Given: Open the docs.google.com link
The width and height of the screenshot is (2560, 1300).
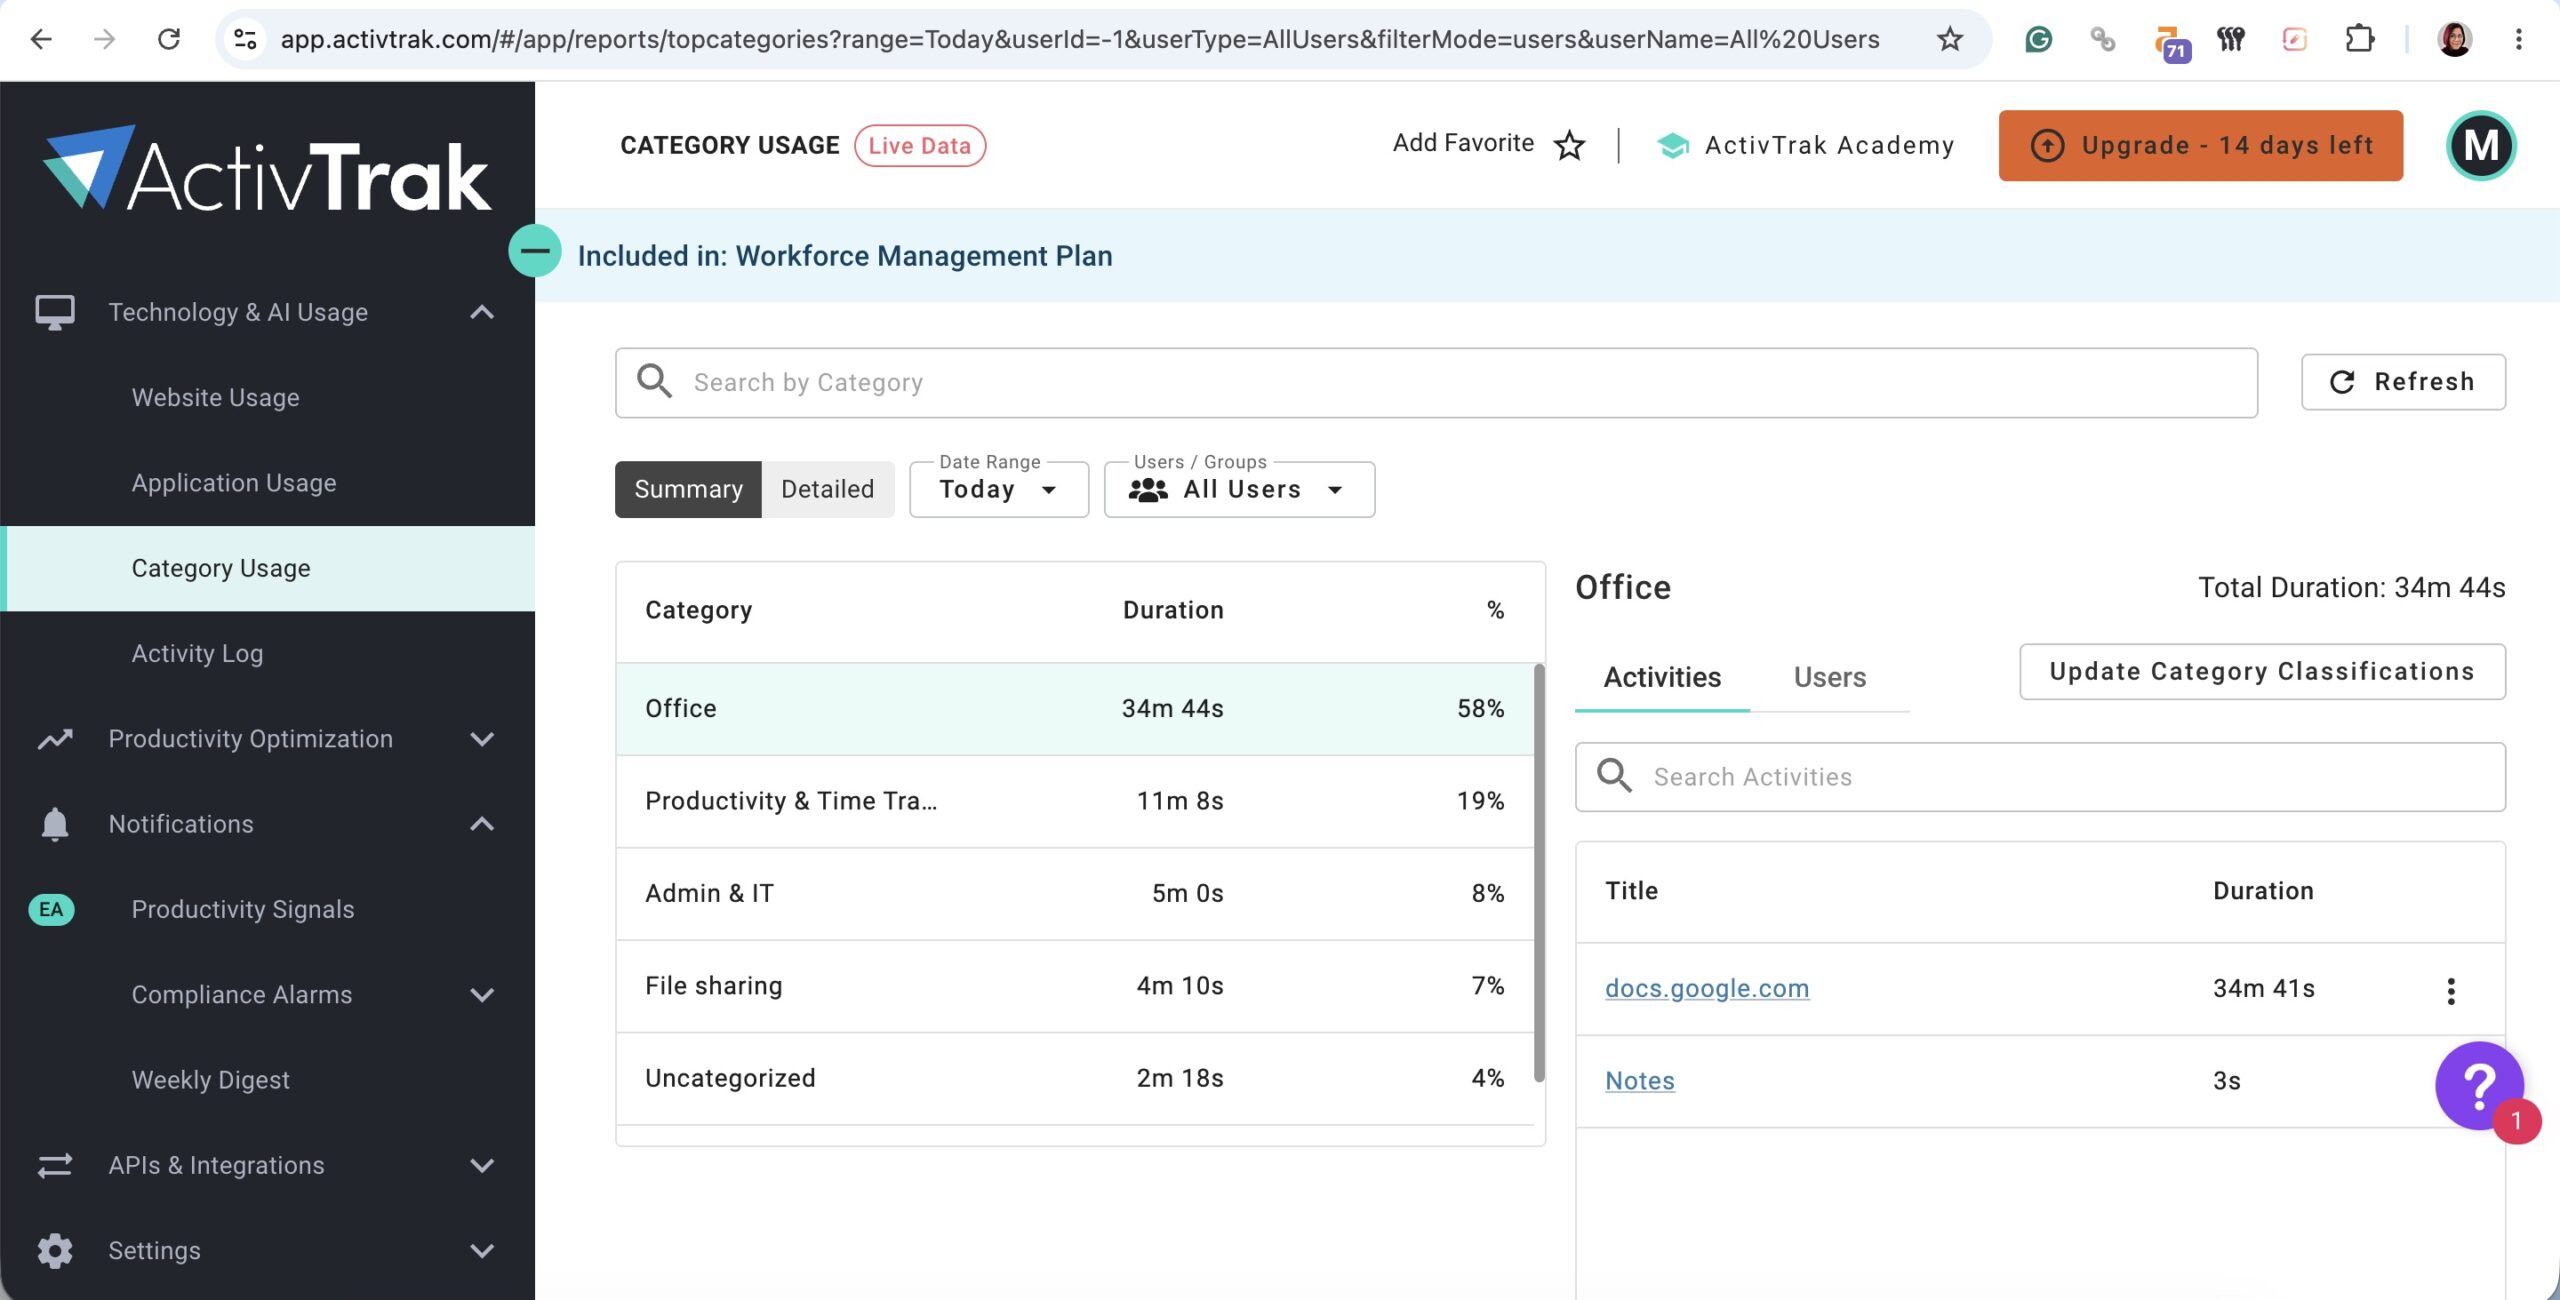Looking at the screenshot, I should (1706, 988).
